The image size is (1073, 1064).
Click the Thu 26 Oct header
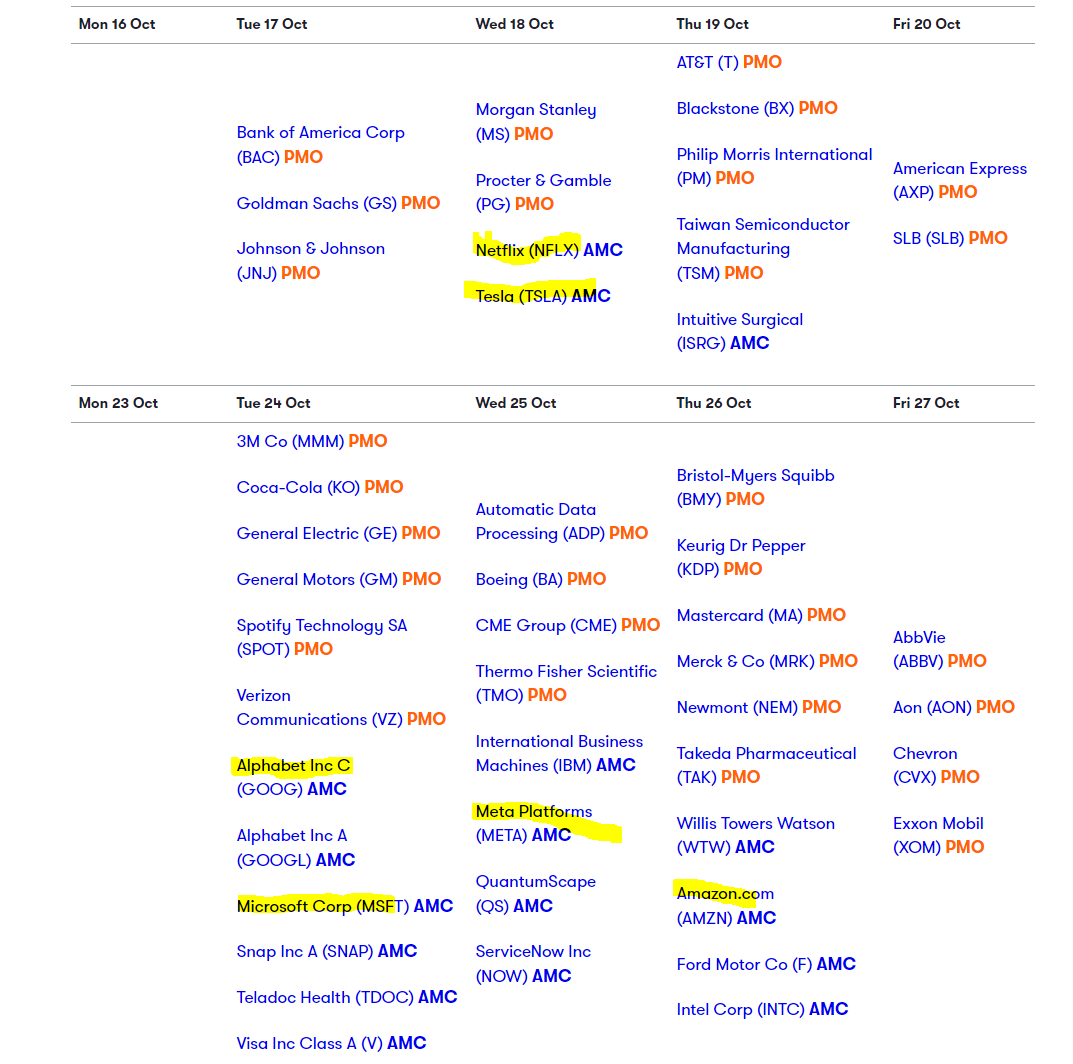coord(714,403)
